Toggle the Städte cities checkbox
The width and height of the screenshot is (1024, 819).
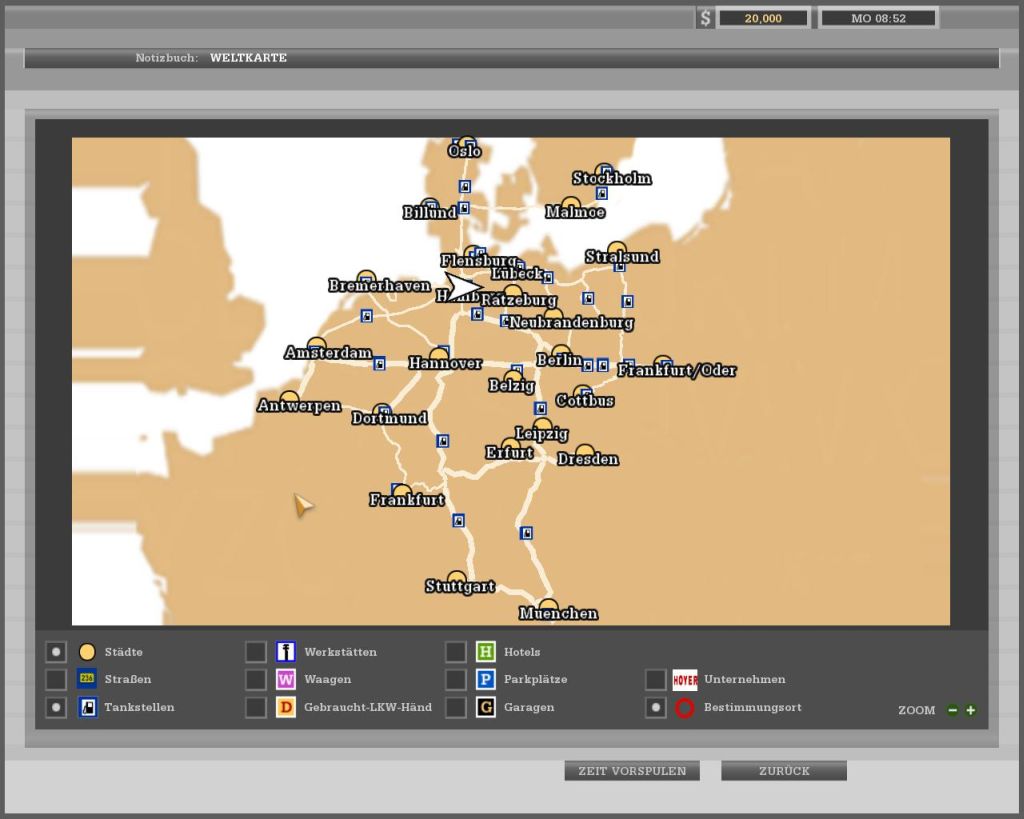(56, 652)
